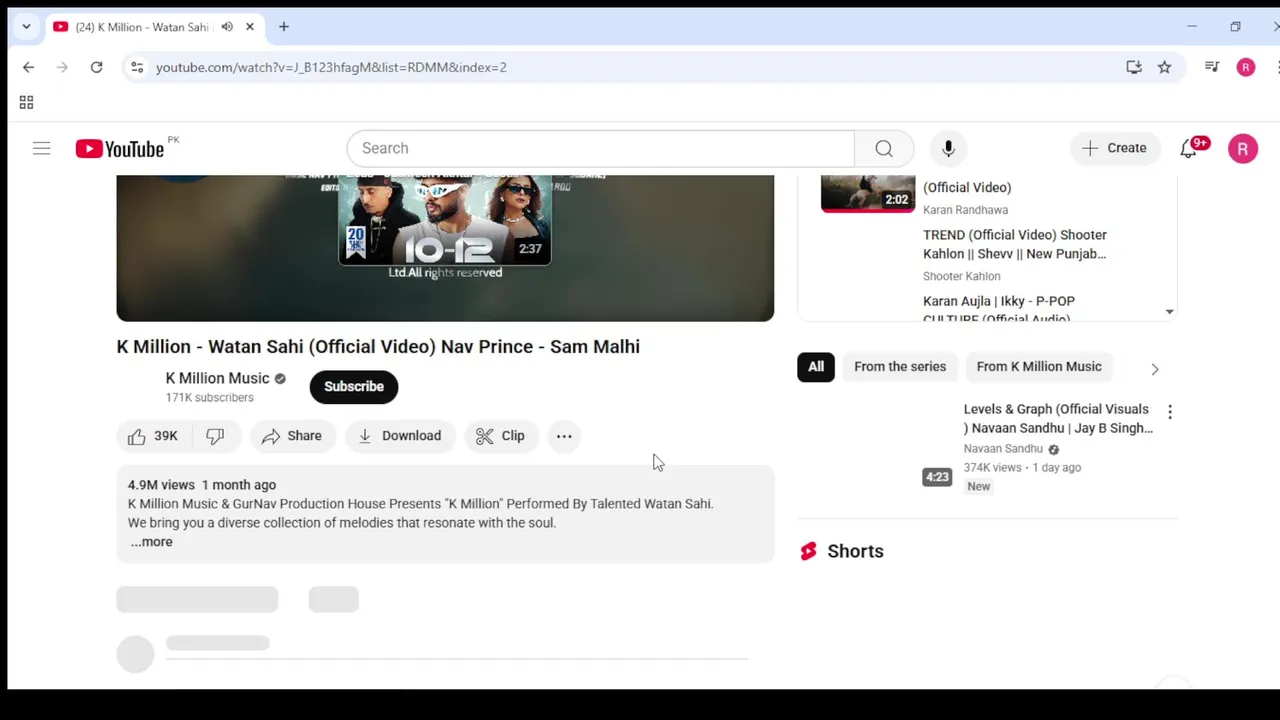1280x720 pixels.
Task: Click the search magnifier button
Action: click(884, 148)
